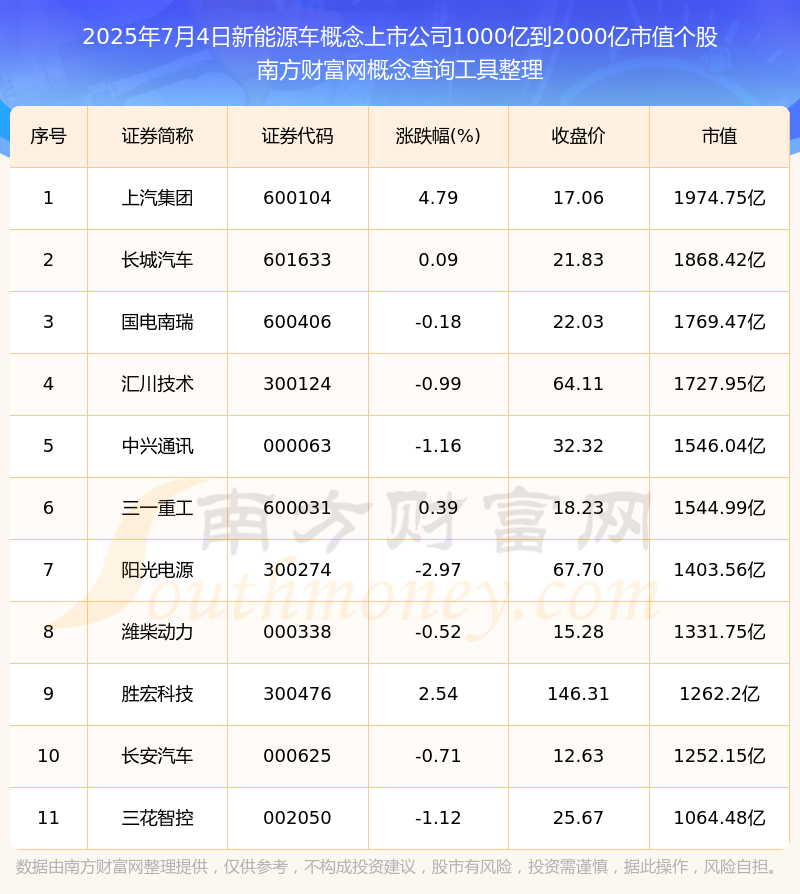
Task: Select the stock code 002050
Action: 297,818
